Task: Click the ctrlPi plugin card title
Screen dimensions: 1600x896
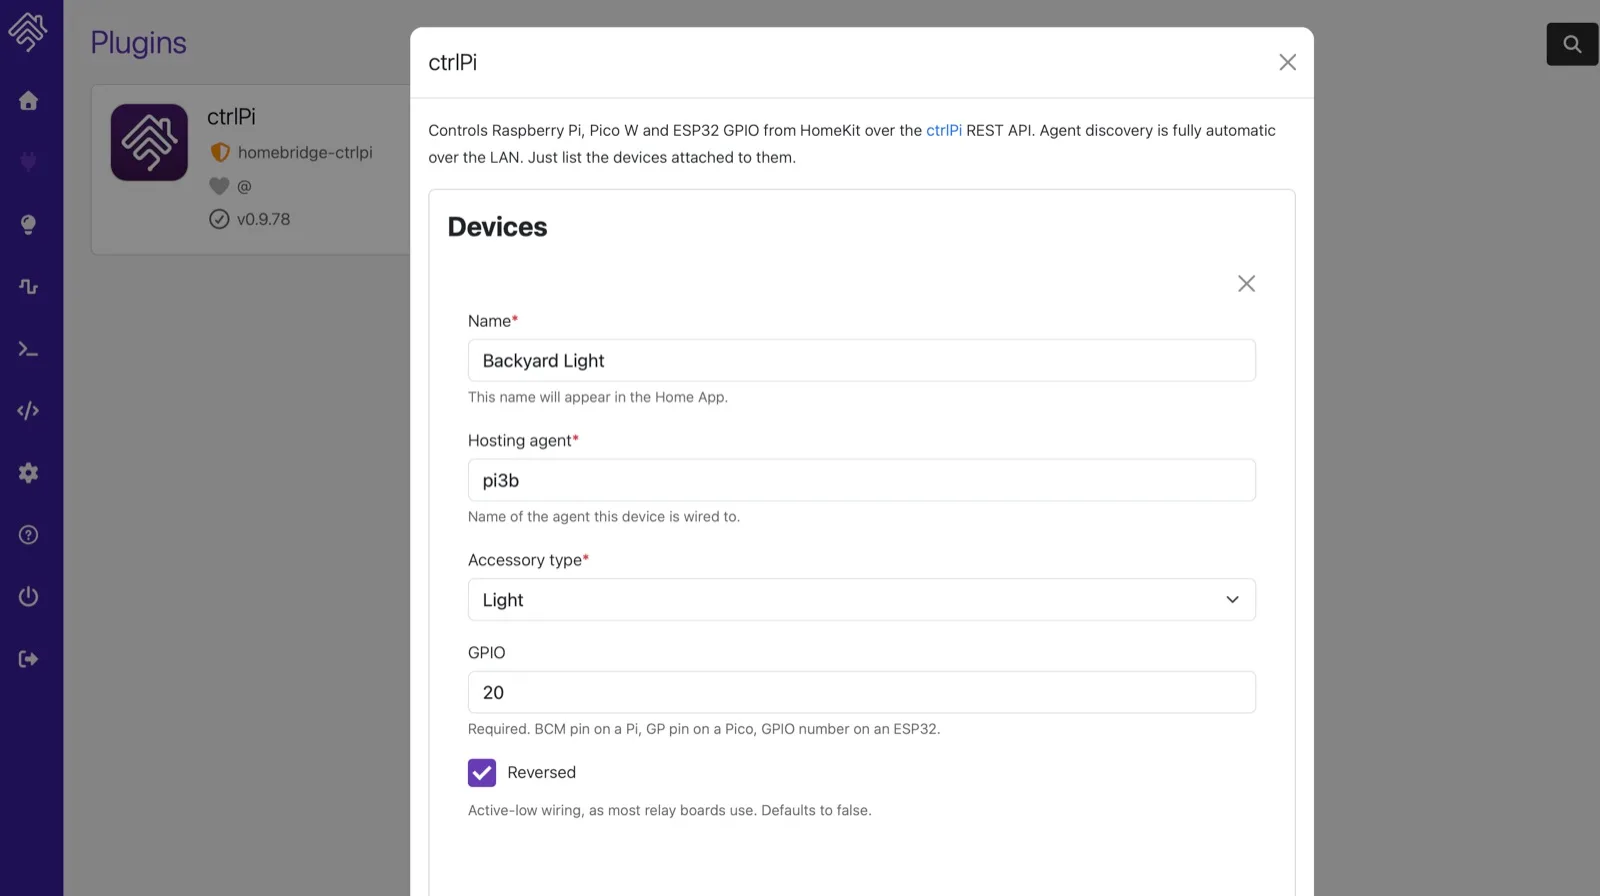Action: click(231, 117)
